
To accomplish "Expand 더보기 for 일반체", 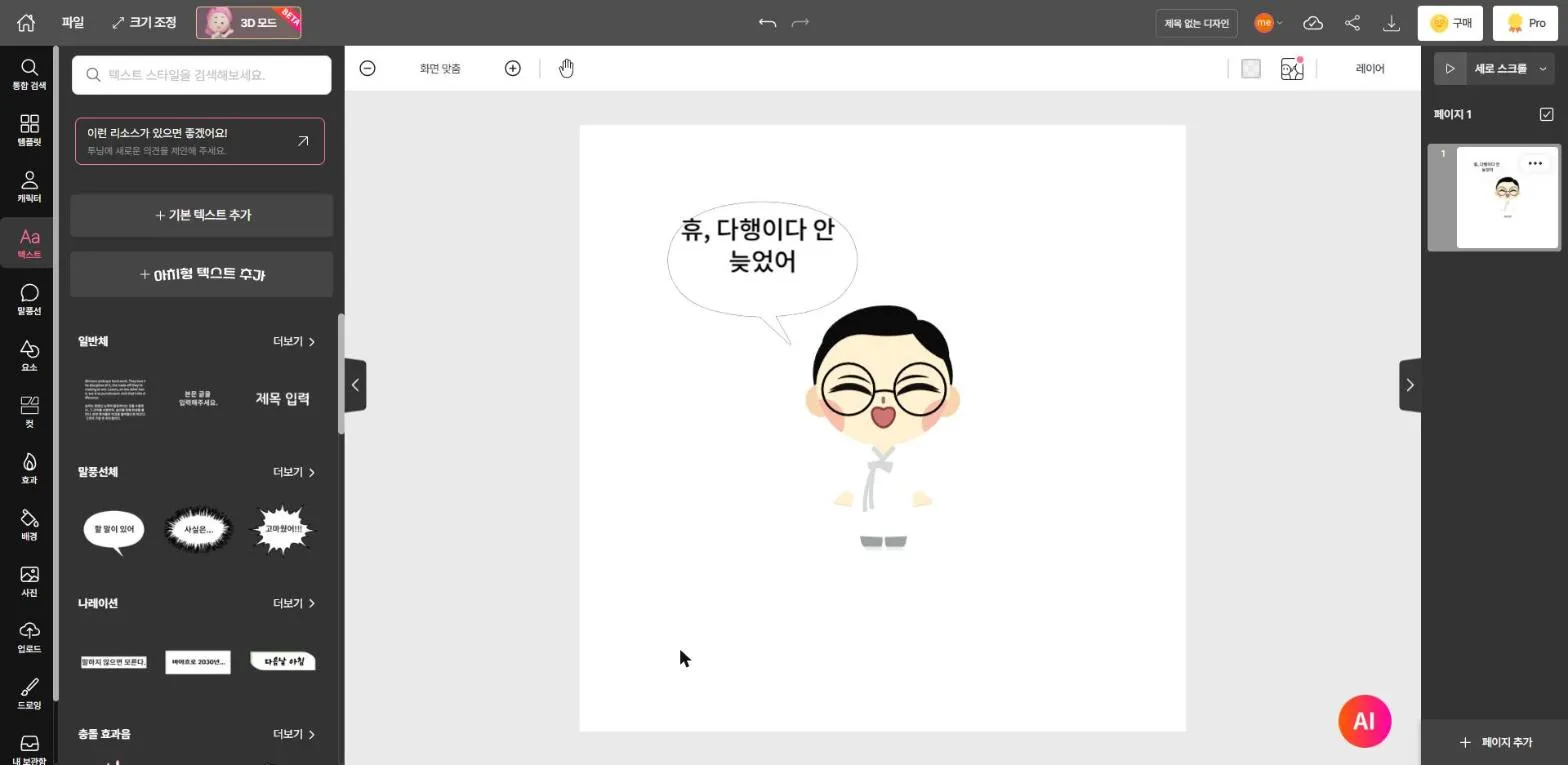I will pos(294,342).
